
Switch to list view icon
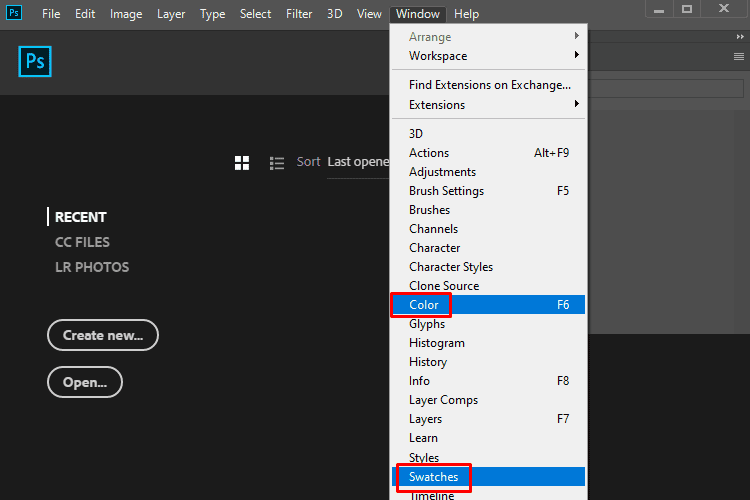tap(277, 163)
